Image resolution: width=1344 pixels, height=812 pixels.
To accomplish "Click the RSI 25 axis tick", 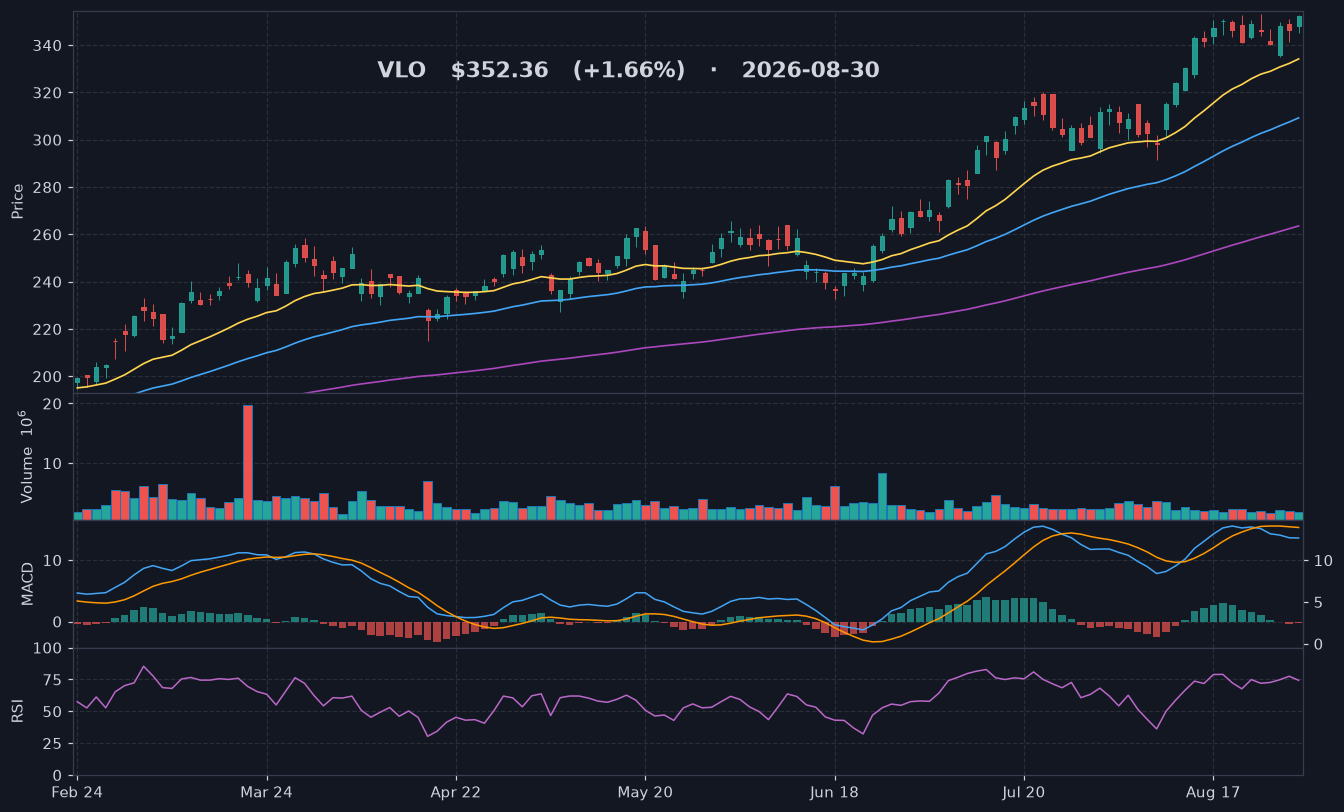I will point(54,744).
